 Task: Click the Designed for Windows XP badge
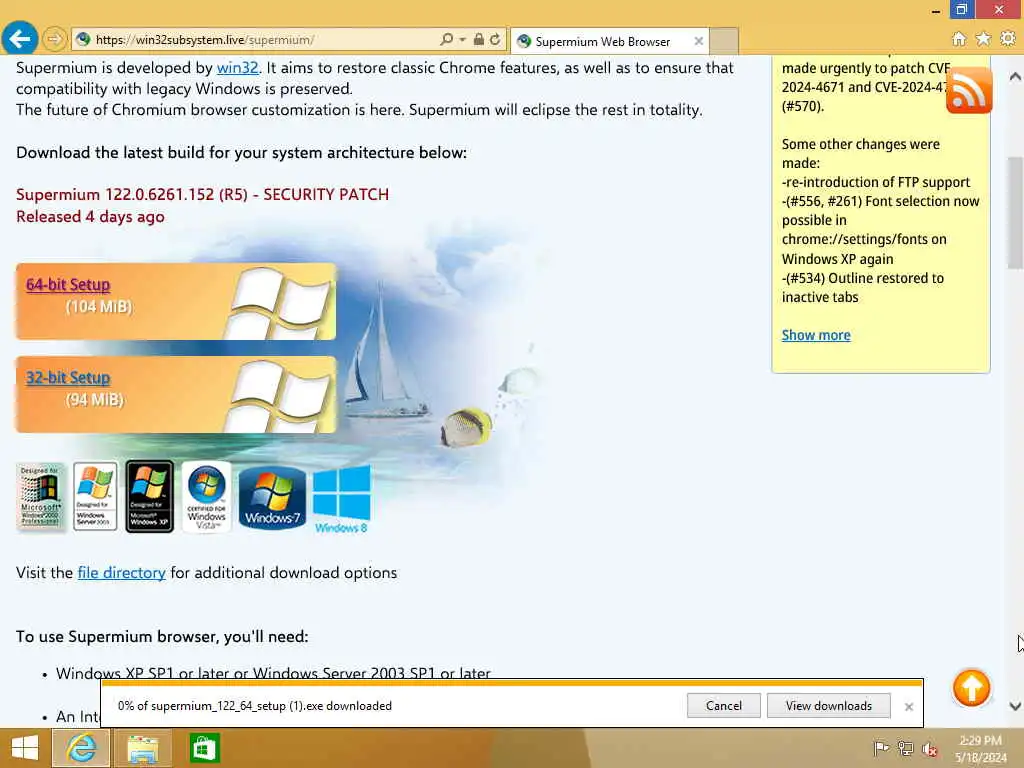(x=150, y=496)
